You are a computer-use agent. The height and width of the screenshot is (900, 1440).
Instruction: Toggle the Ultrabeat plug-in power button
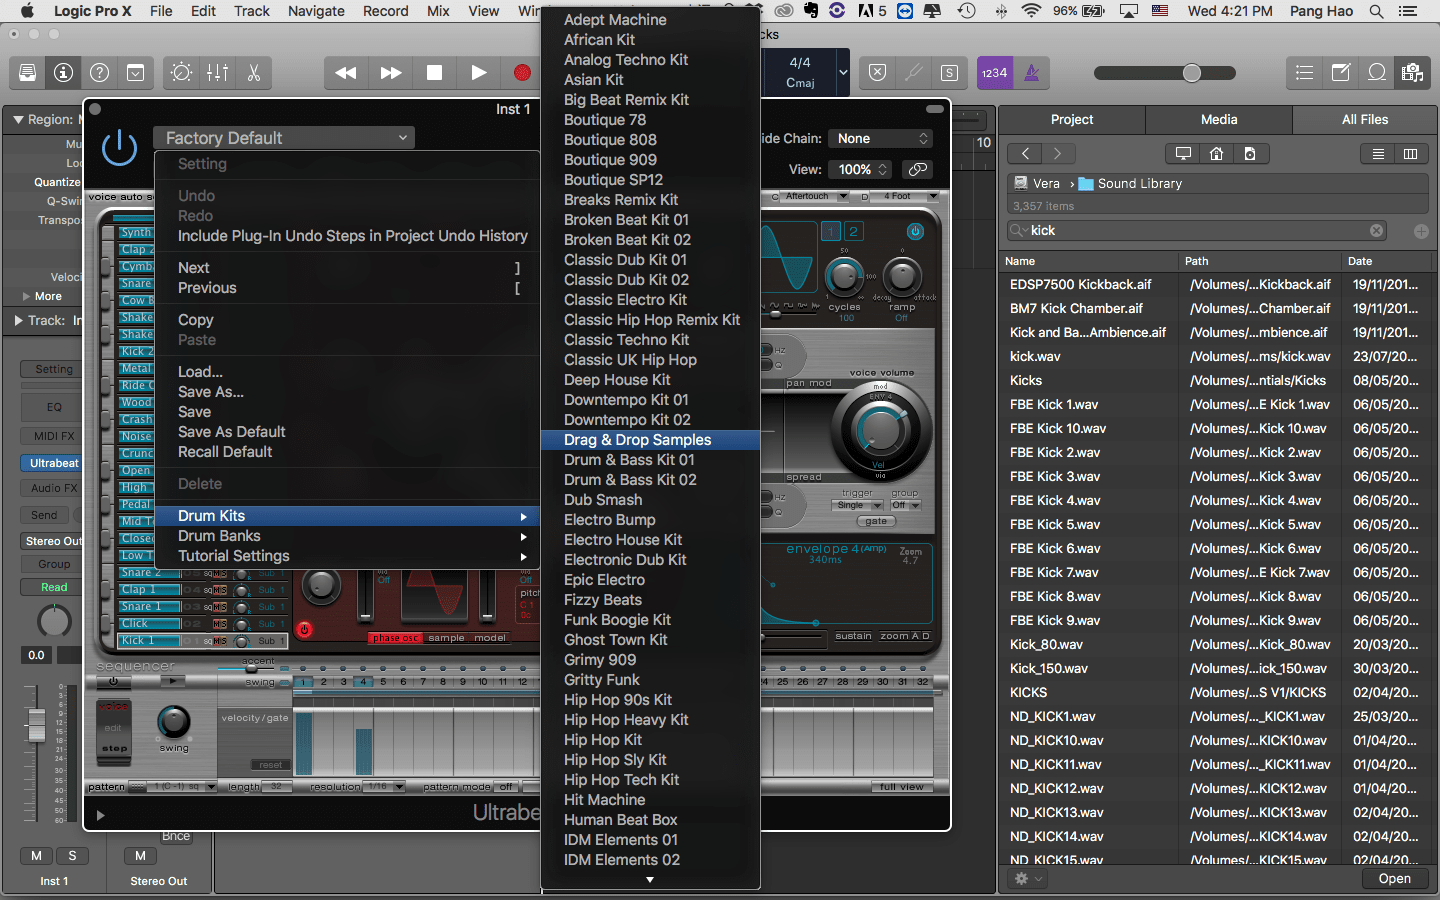pos(120,148)
